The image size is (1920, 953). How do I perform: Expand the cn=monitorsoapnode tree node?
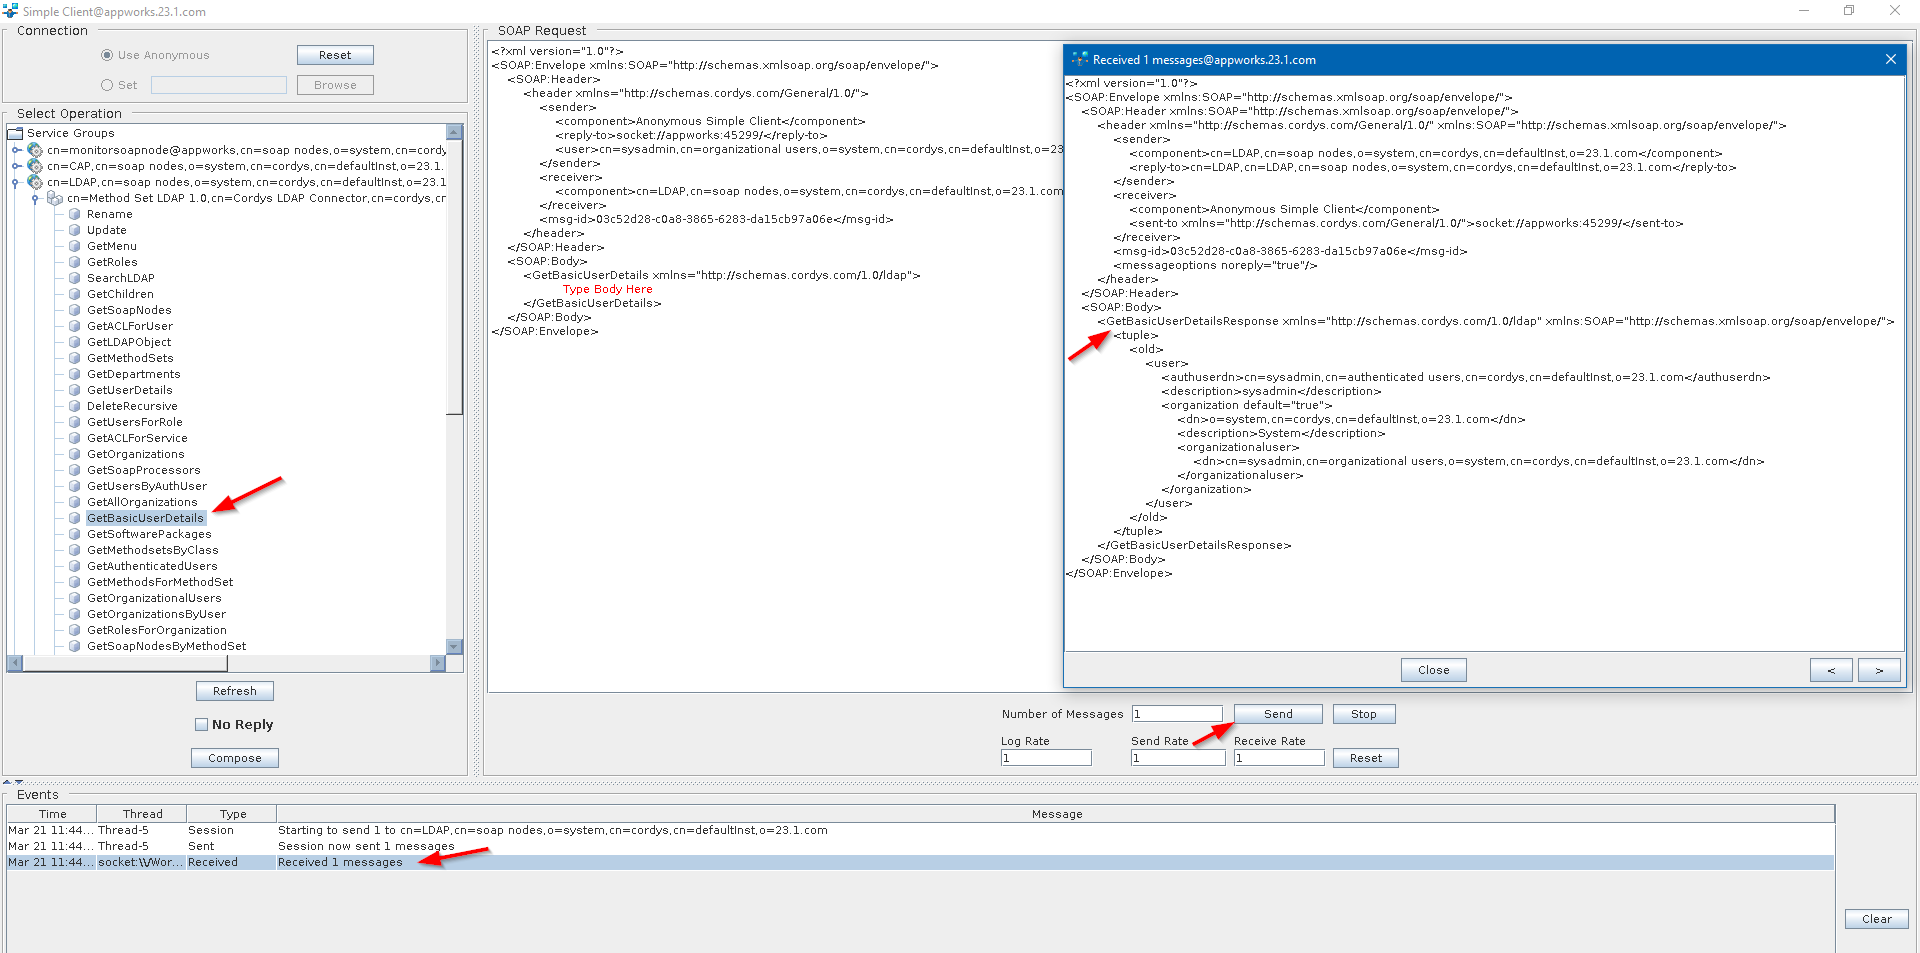16,150
